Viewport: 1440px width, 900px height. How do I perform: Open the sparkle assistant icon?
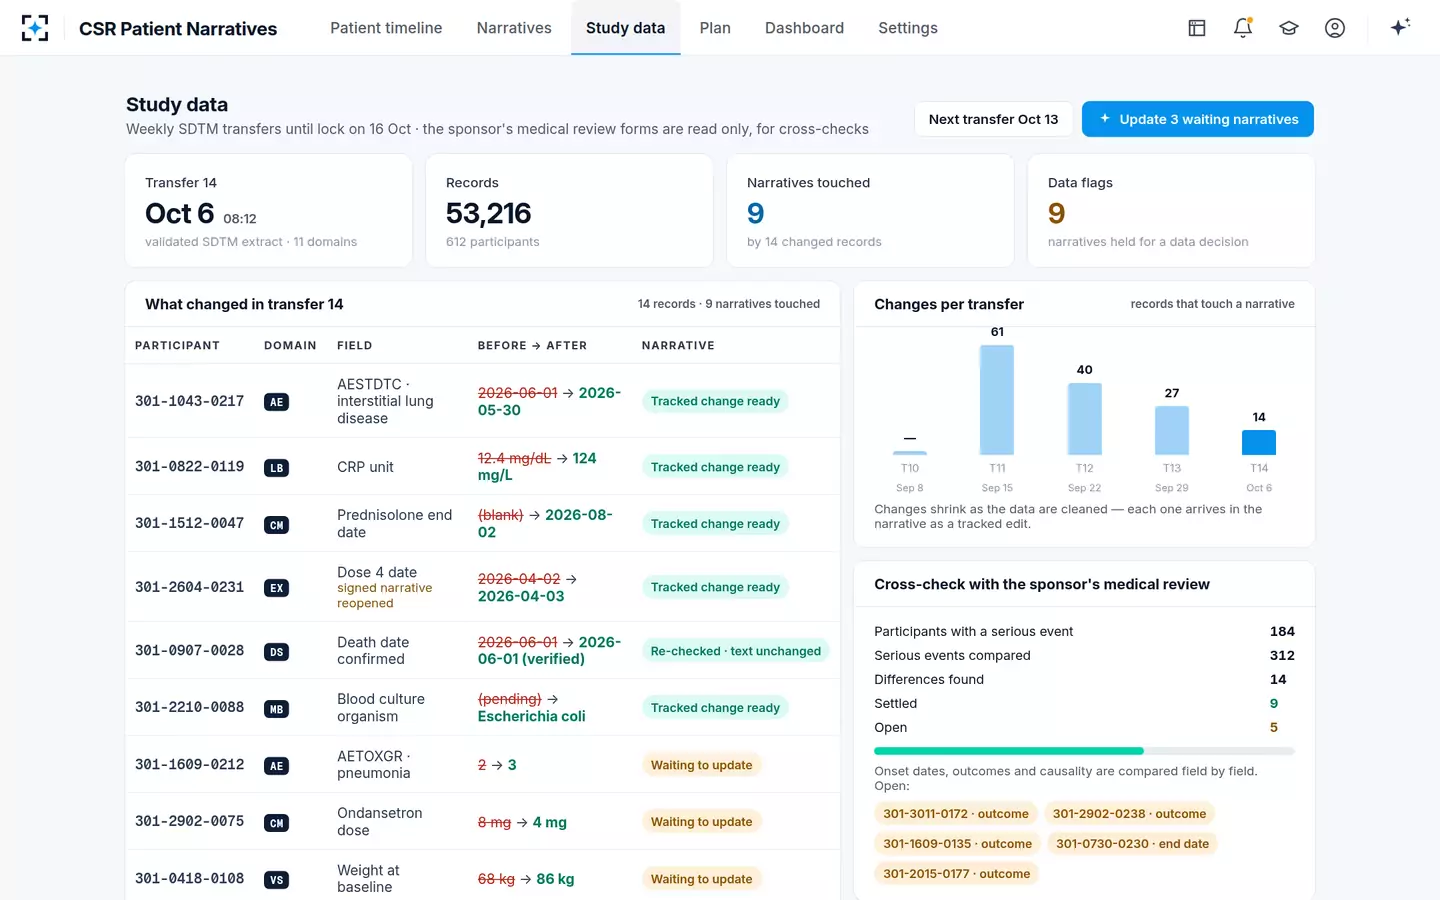click(x=1400, y=28)
